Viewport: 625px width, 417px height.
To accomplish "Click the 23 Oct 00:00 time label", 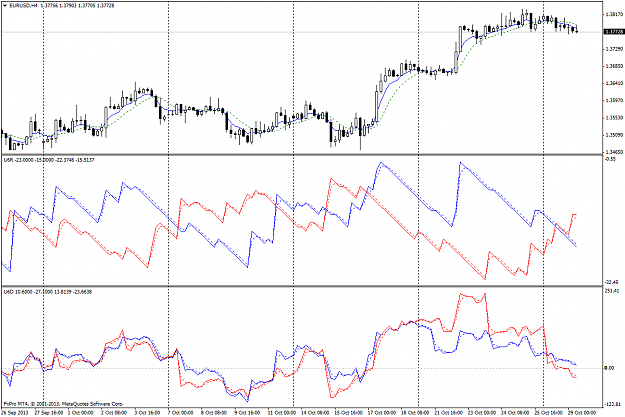I will (x=482, y=413).
